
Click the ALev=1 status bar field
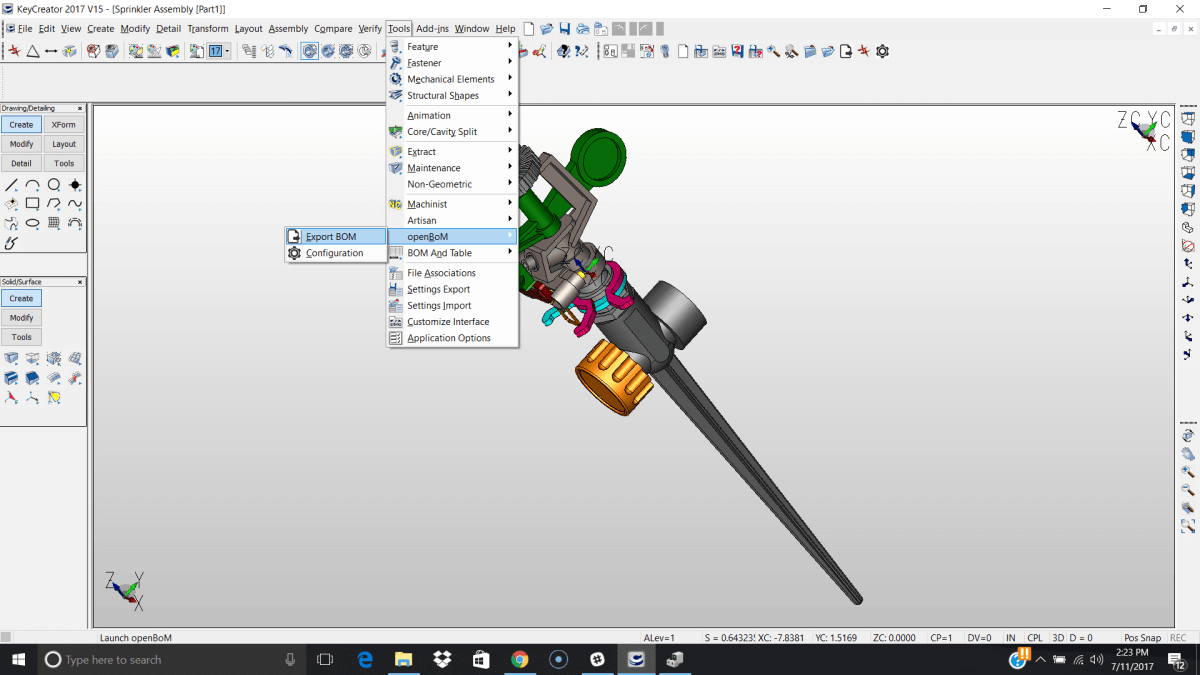point(659,638)
